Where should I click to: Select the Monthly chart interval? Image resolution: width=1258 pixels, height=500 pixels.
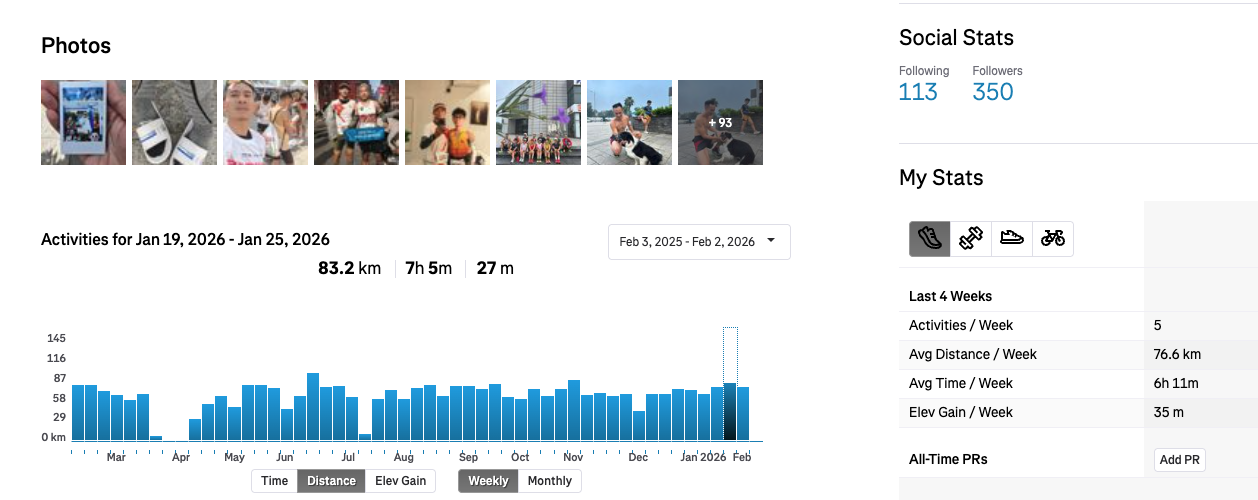(x=549, y=481)
